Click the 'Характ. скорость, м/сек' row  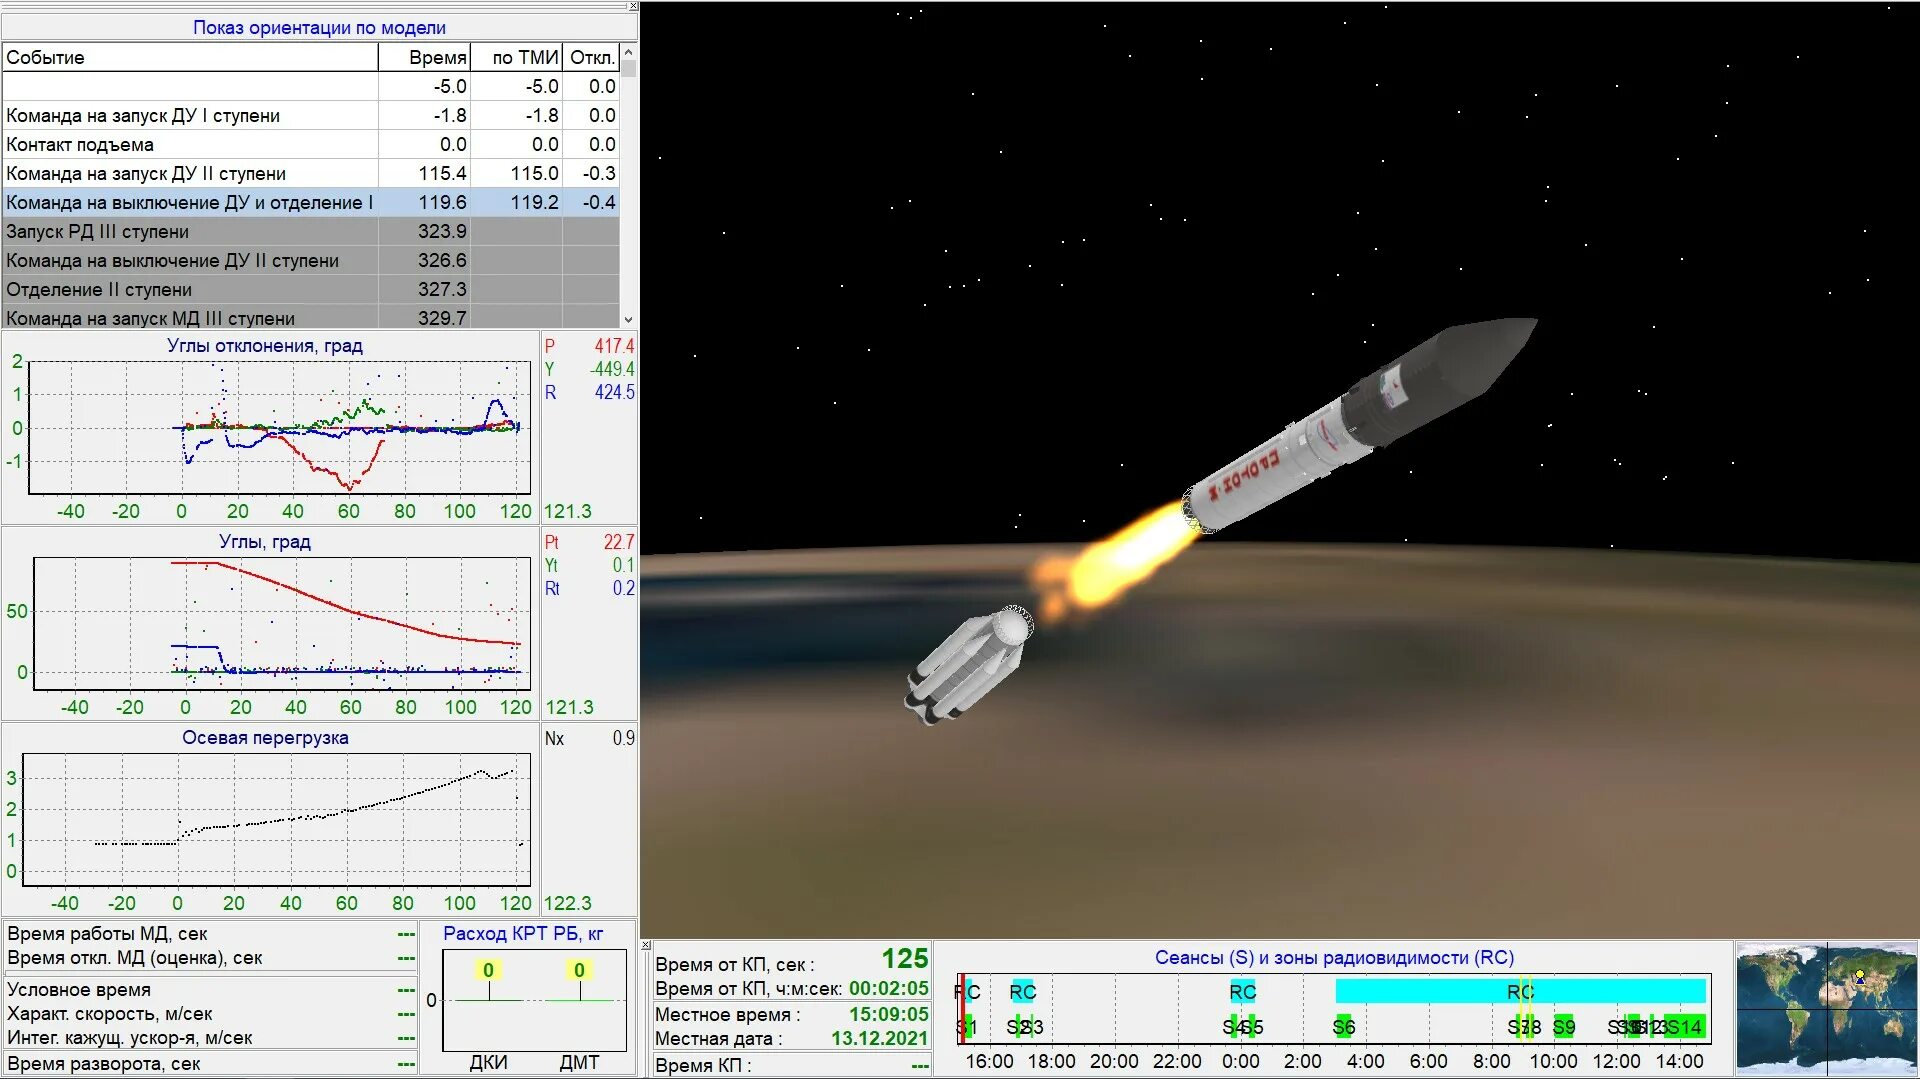[210, 1014]
